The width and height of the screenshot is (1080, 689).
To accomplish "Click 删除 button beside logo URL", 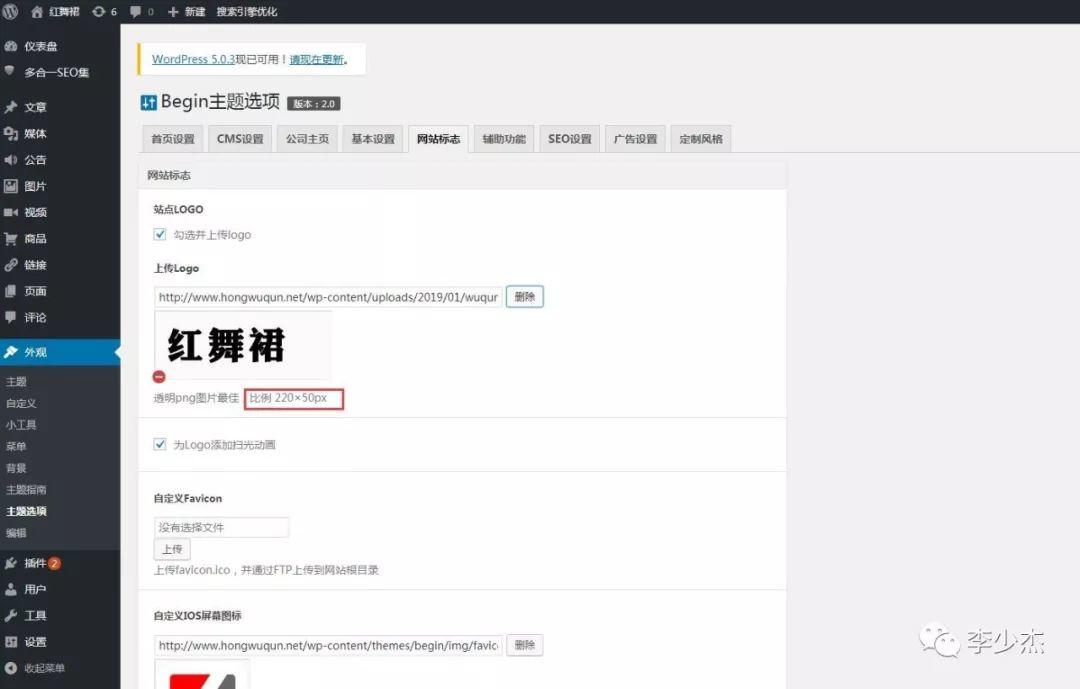I will (525, 296).
